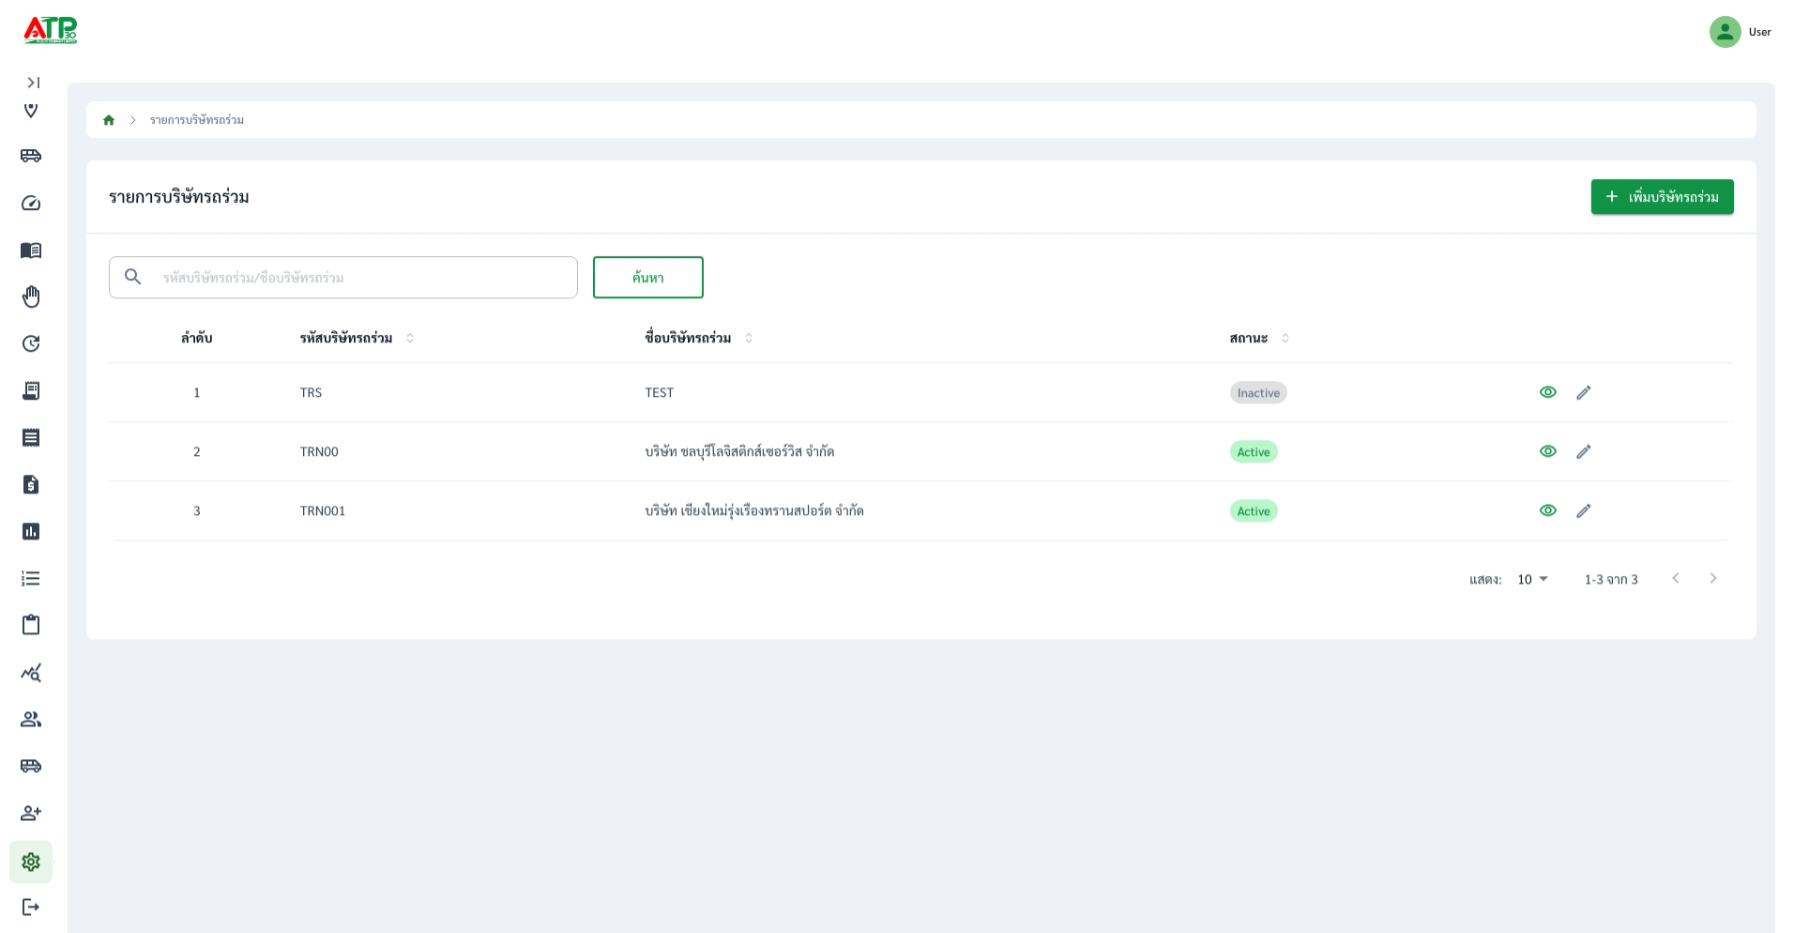Open the rows-per-page 10 dropdown

[1532, 580]
